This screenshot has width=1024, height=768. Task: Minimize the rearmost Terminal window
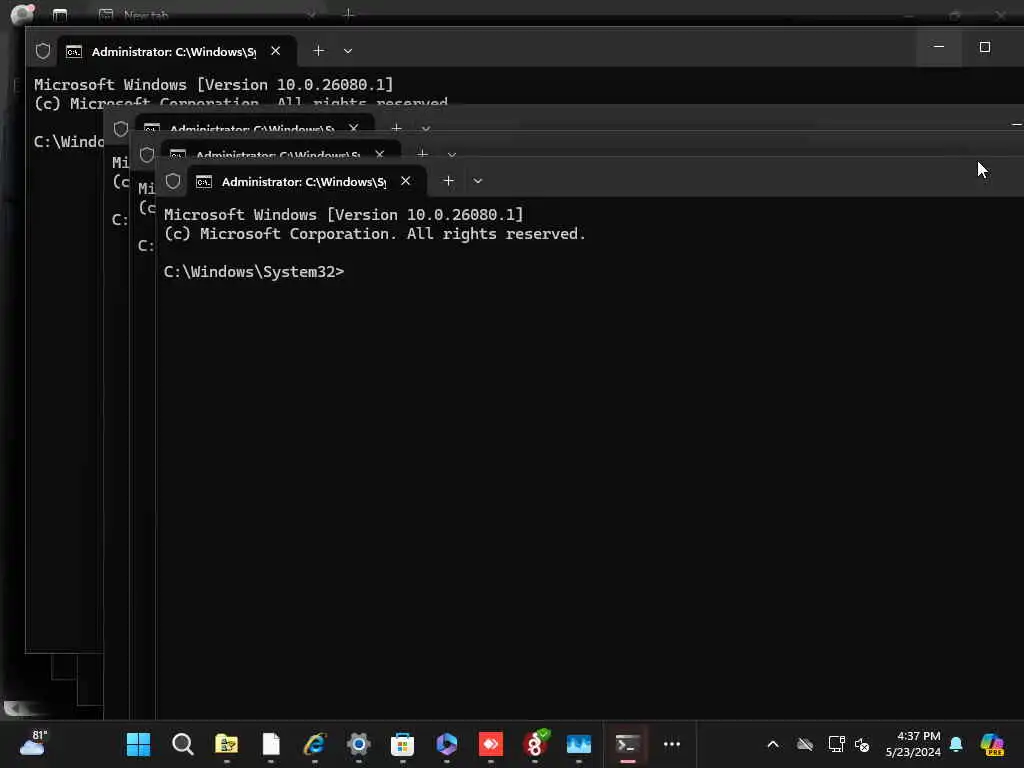939,47
